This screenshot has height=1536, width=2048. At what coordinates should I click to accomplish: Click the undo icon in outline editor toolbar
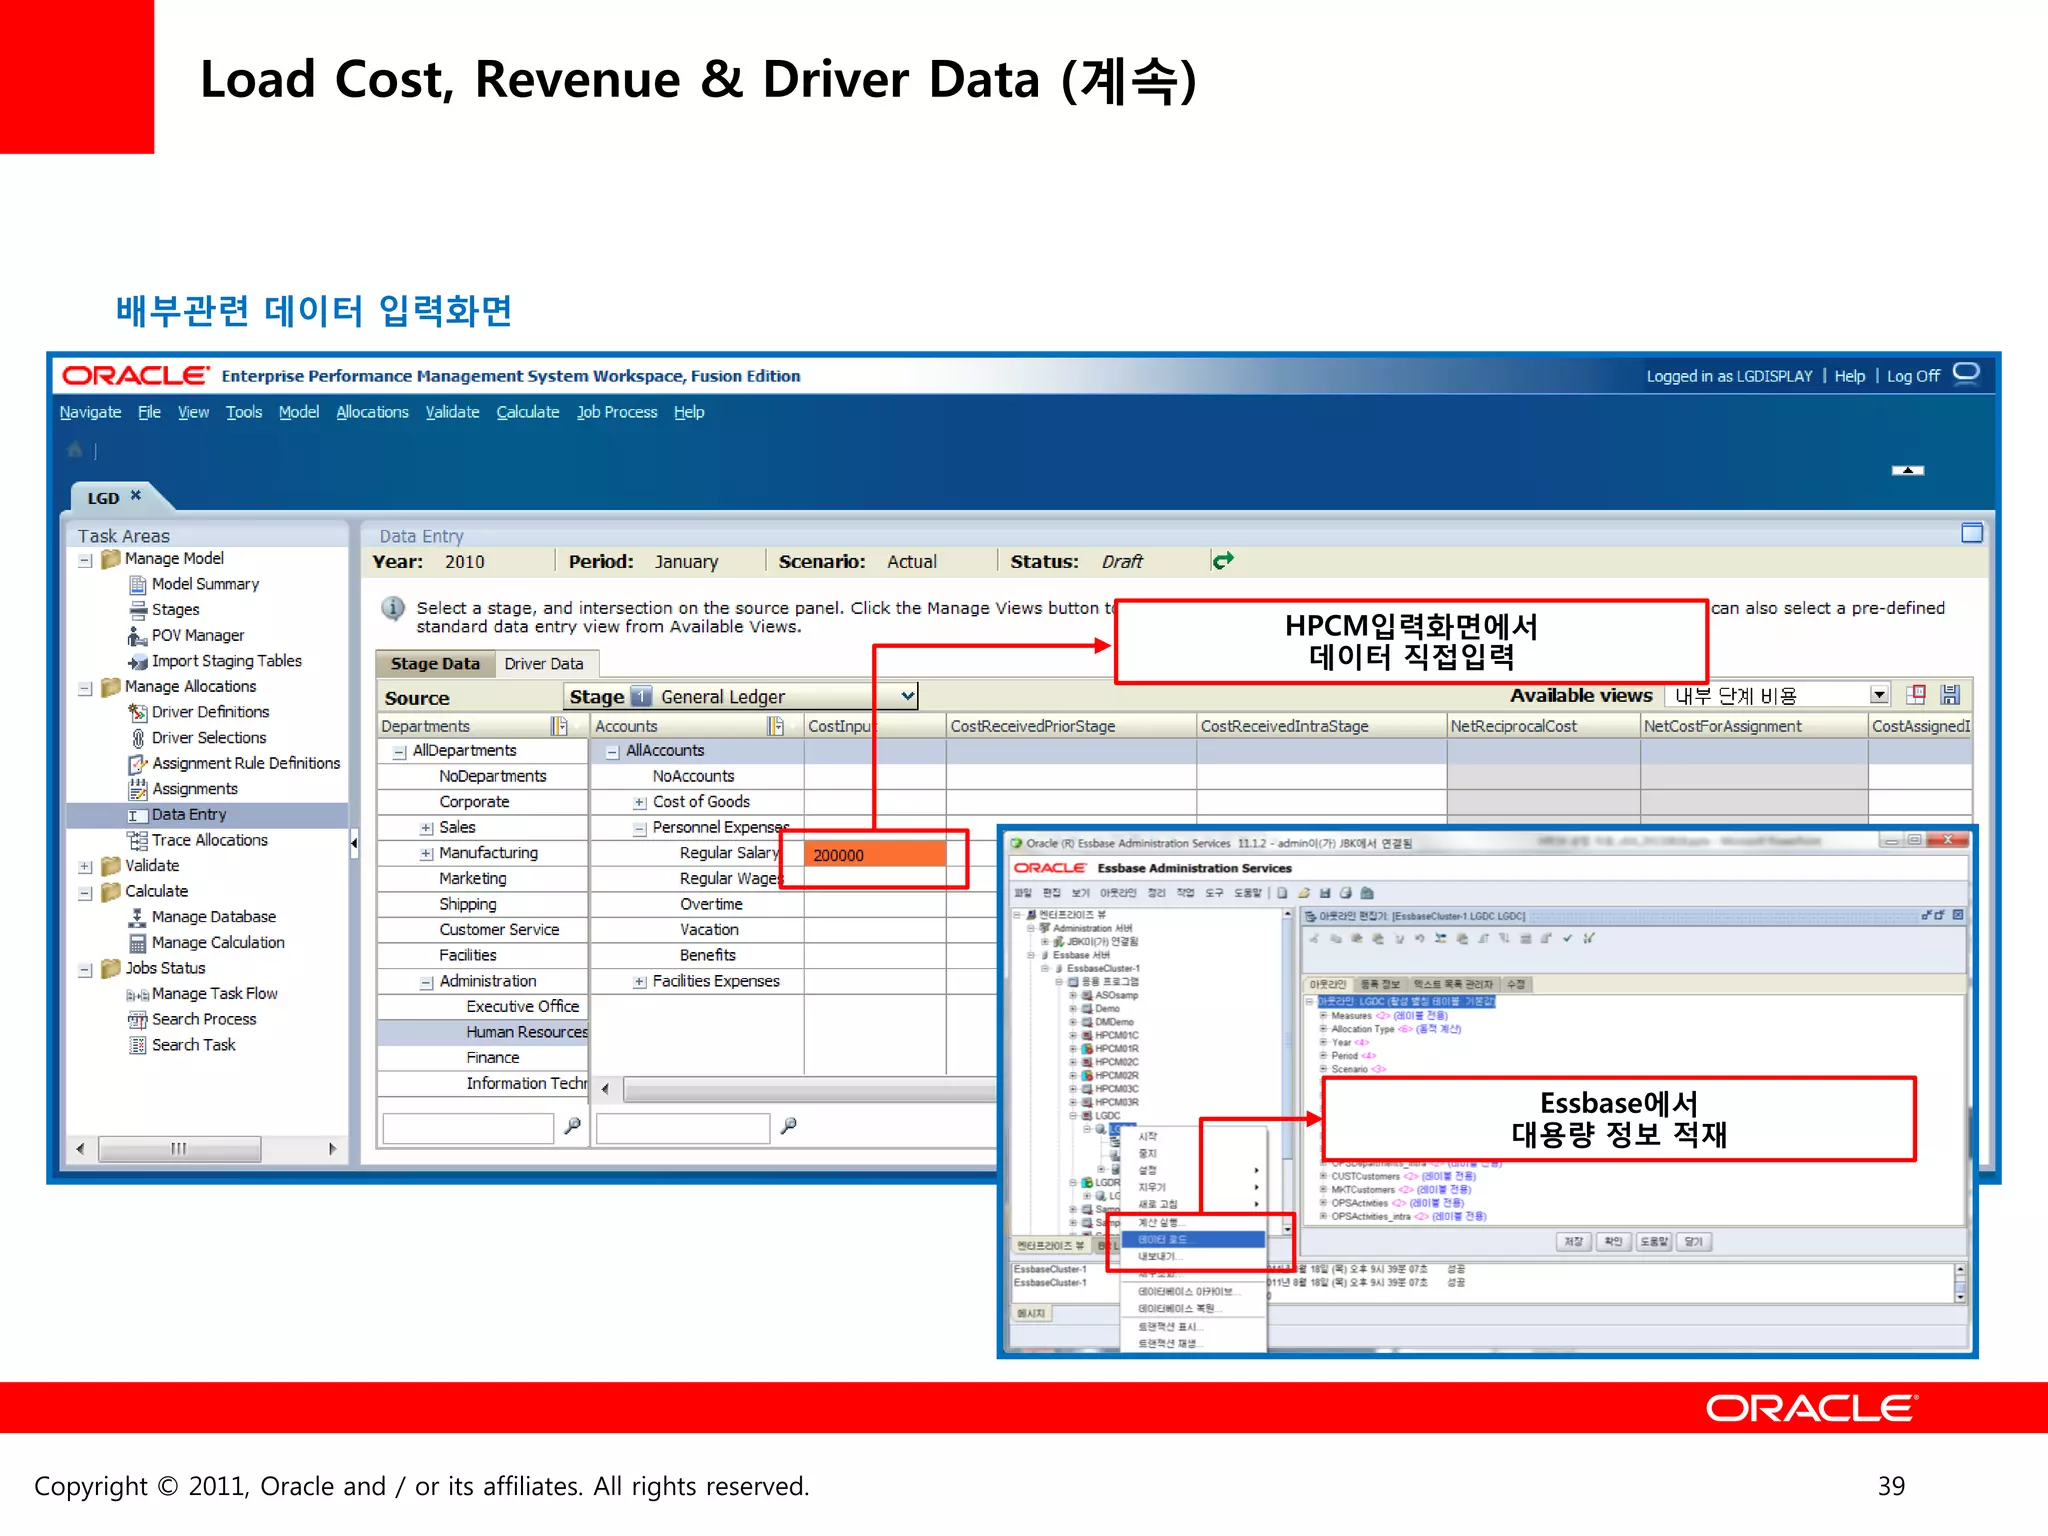pyautogui.click(x=1419, y=938)
